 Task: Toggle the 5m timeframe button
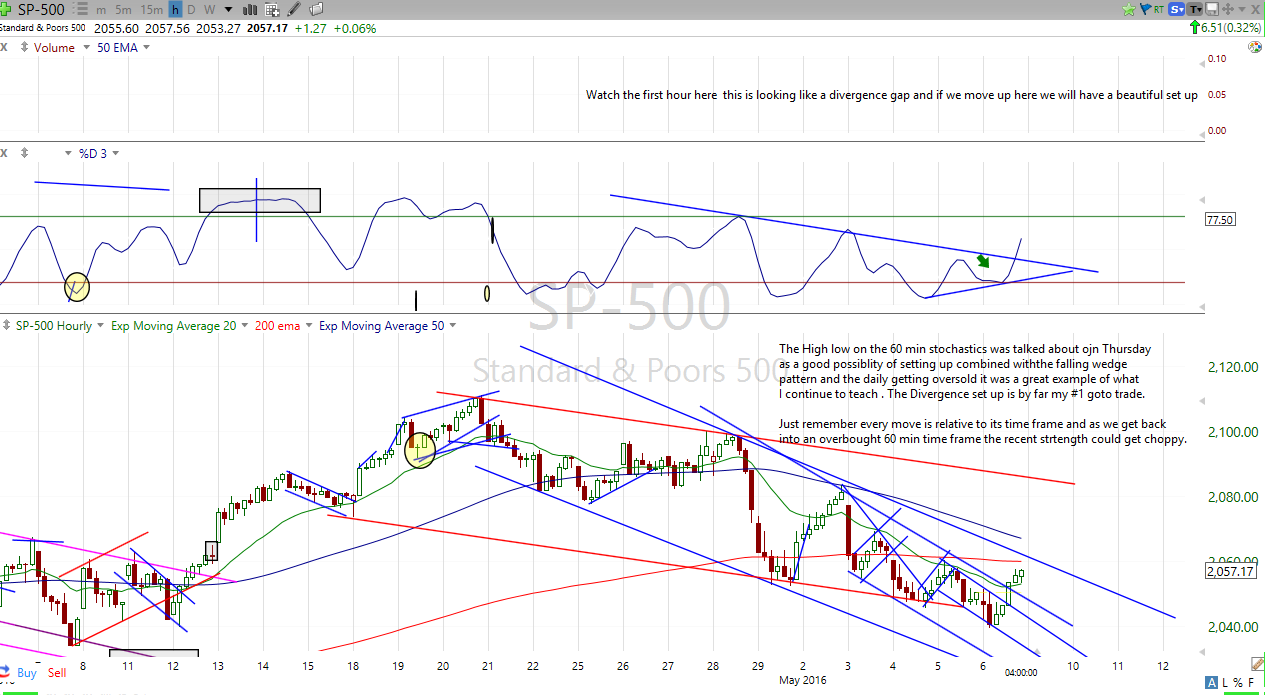coord(124,10)
